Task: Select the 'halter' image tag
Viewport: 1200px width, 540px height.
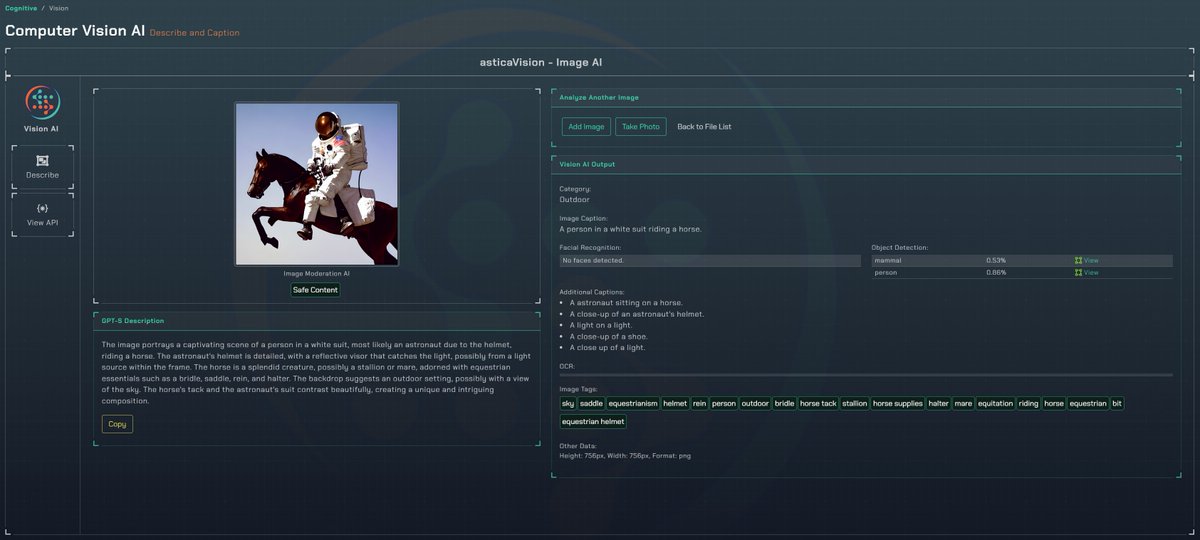Action: tap(938, 403)
